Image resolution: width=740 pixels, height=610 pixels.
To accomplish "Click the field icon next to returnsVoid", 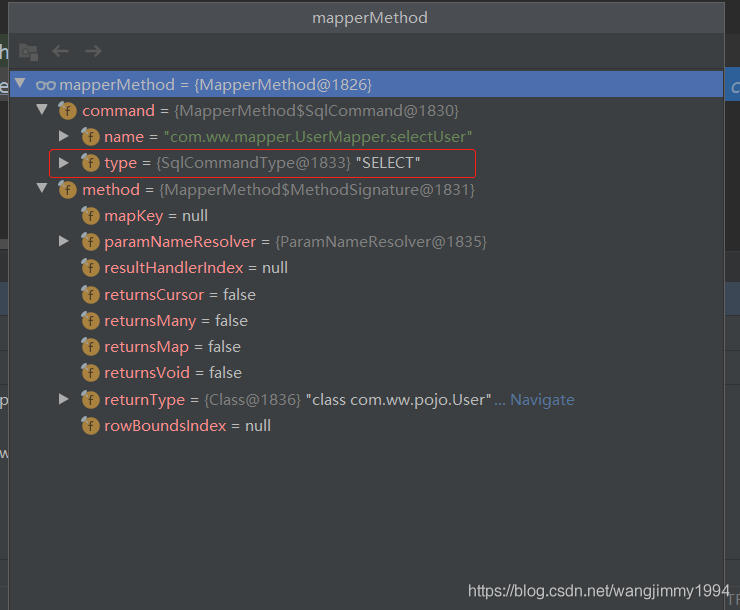I will point(90,373).
